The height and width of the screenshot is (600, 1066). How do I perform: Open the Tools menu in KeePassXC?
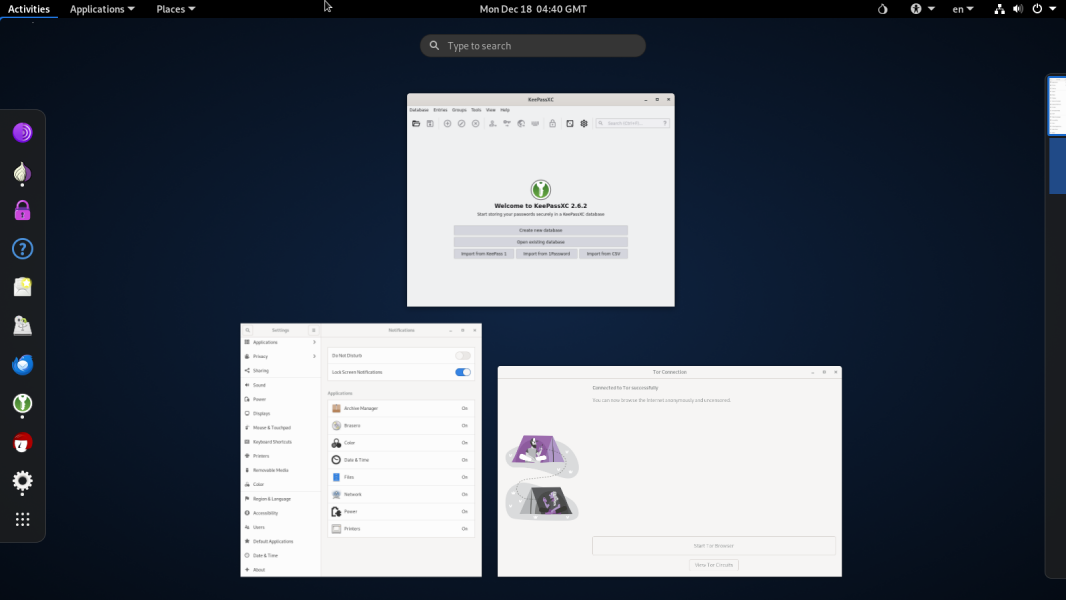pos(476,110)
